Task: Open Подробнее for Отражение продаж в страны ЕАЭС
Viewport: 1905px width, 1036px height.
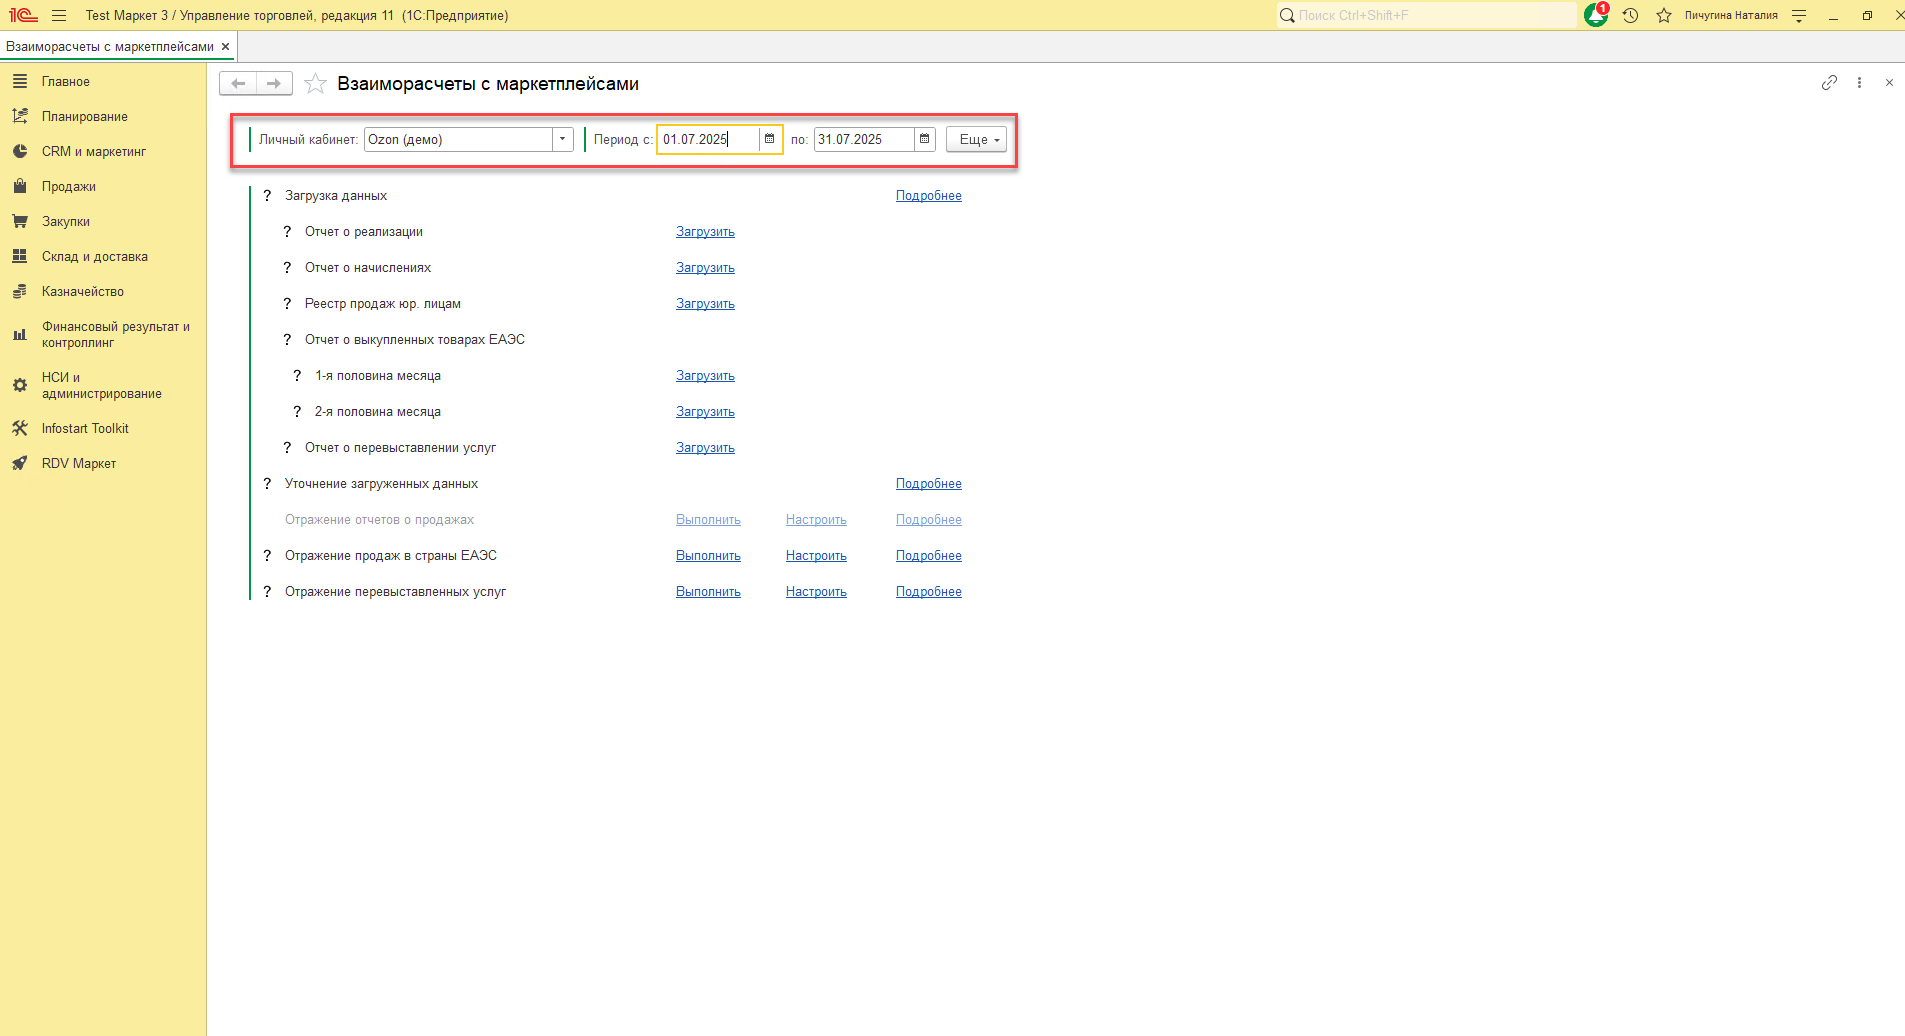Action: click(x=929, y=556)
